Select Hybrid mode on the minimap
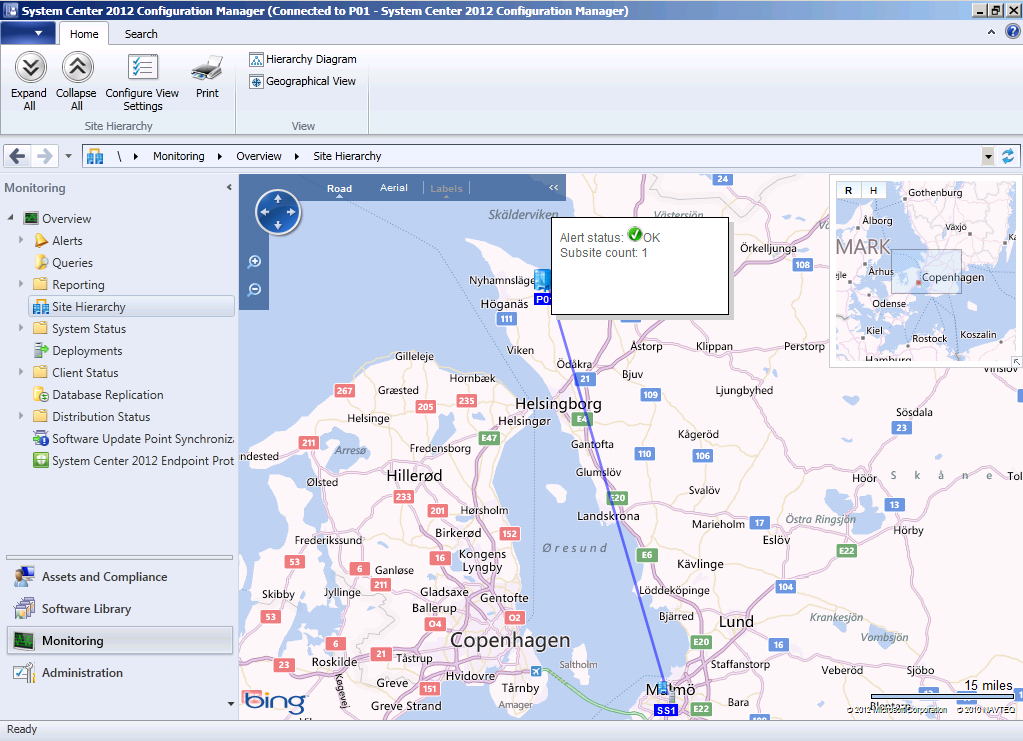This screenshot has width=1023, height=741. tap(873, 190)
